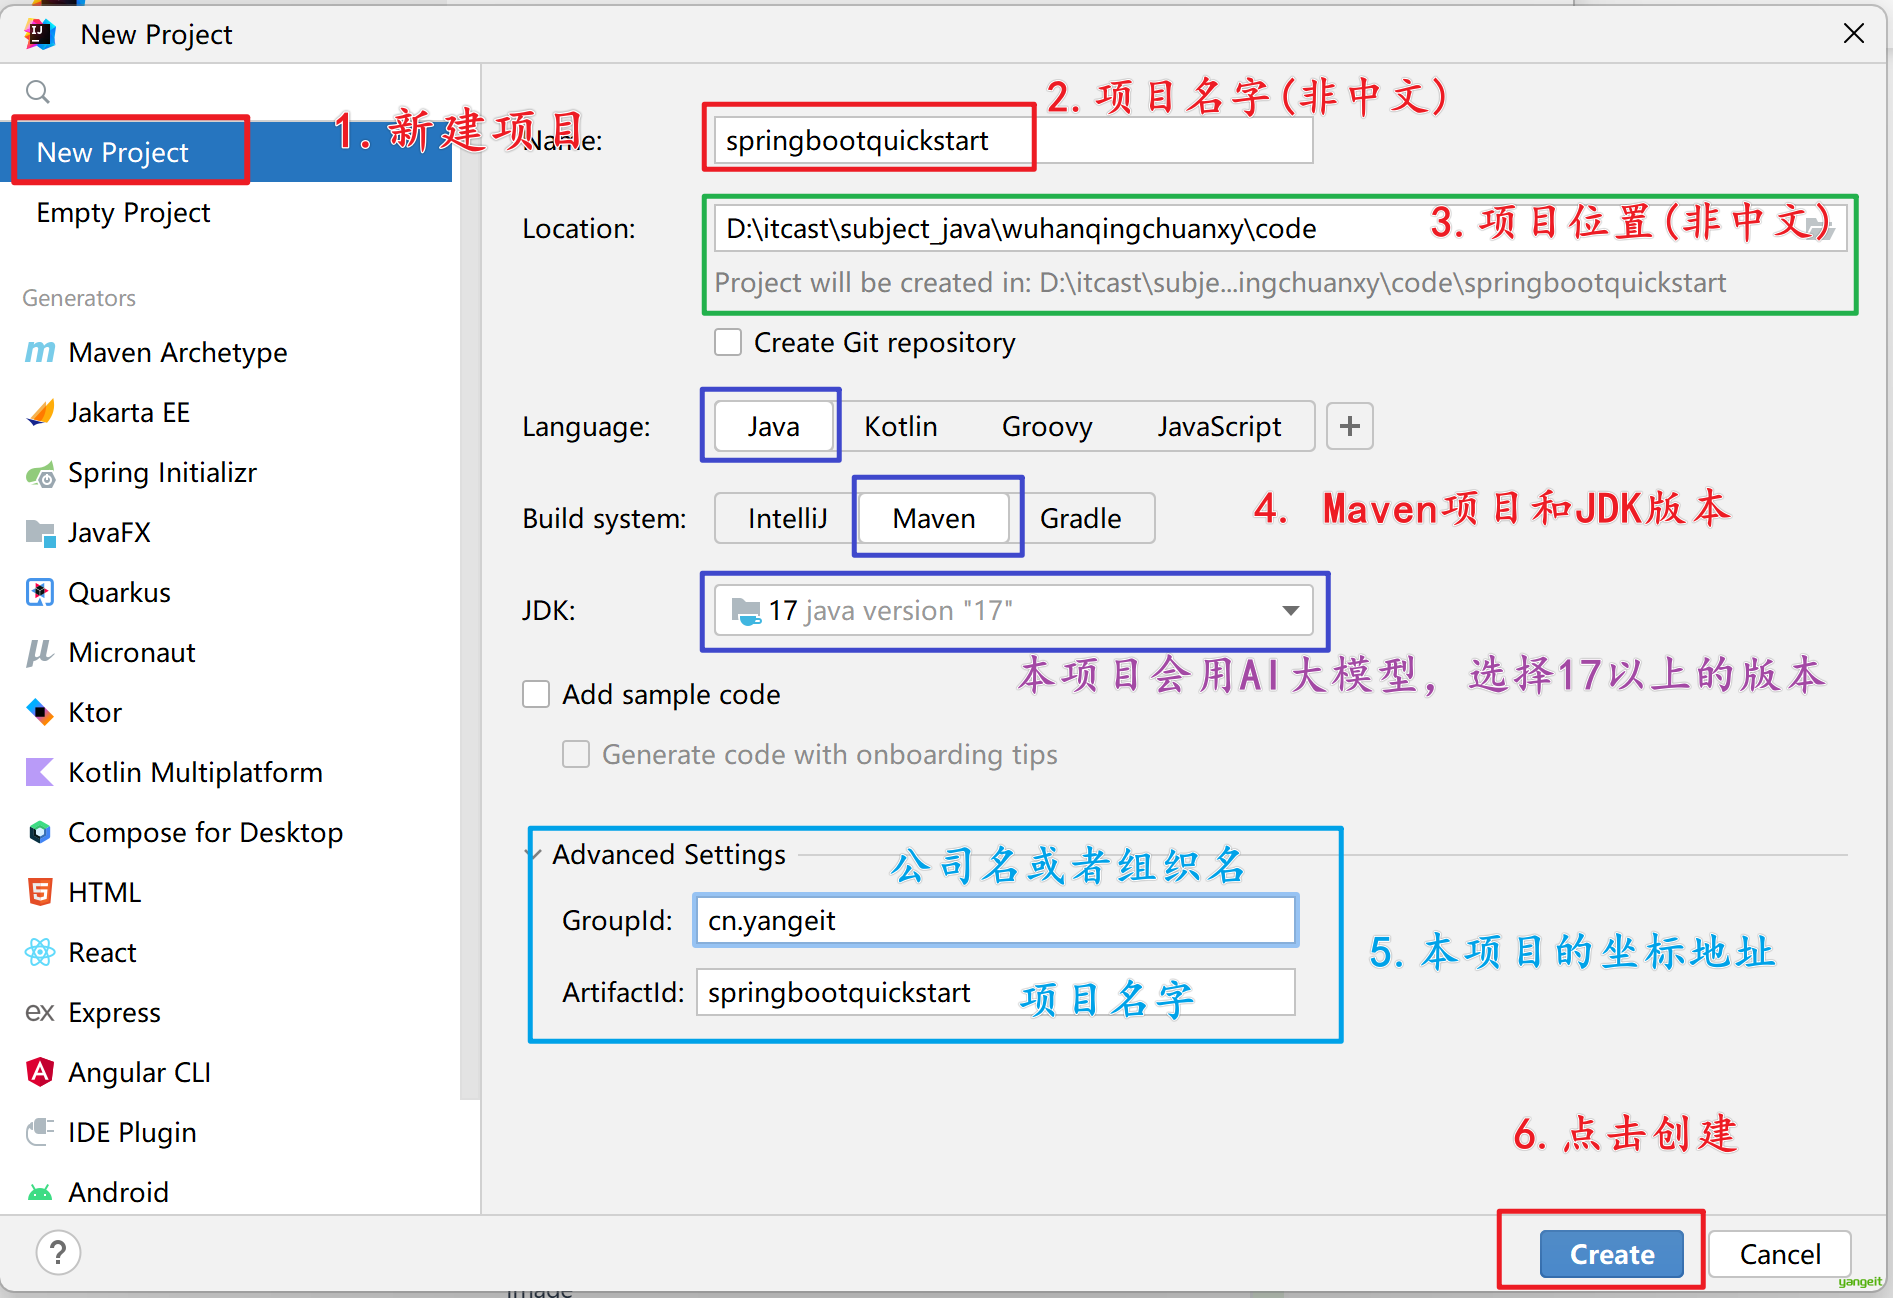Click the Cancel button
The width and height of the screenshot is (1893, 1298).
click(x=1780, y=1254)
